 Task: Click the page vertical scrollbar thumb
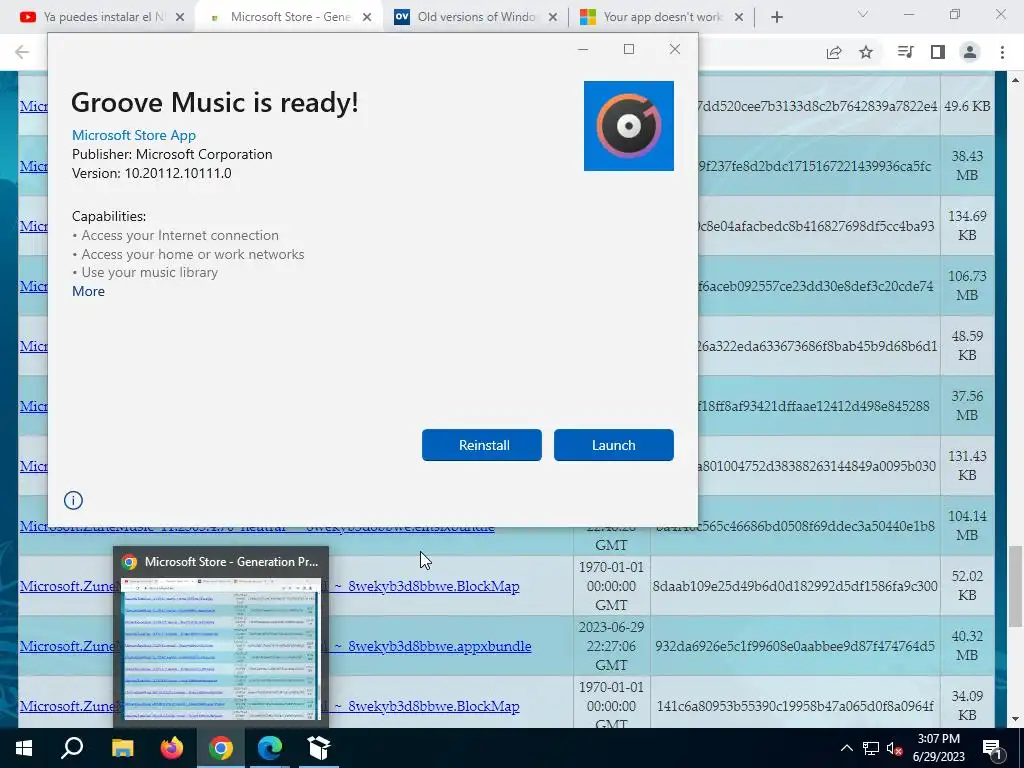(1015, 586)
